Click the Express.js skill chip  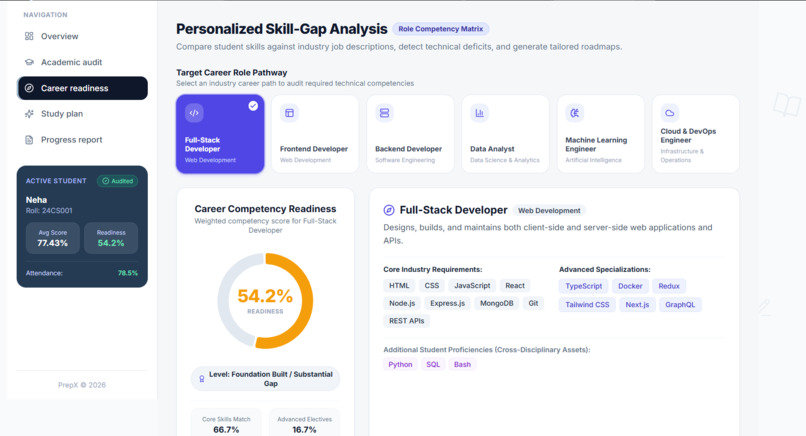(447, 303)
